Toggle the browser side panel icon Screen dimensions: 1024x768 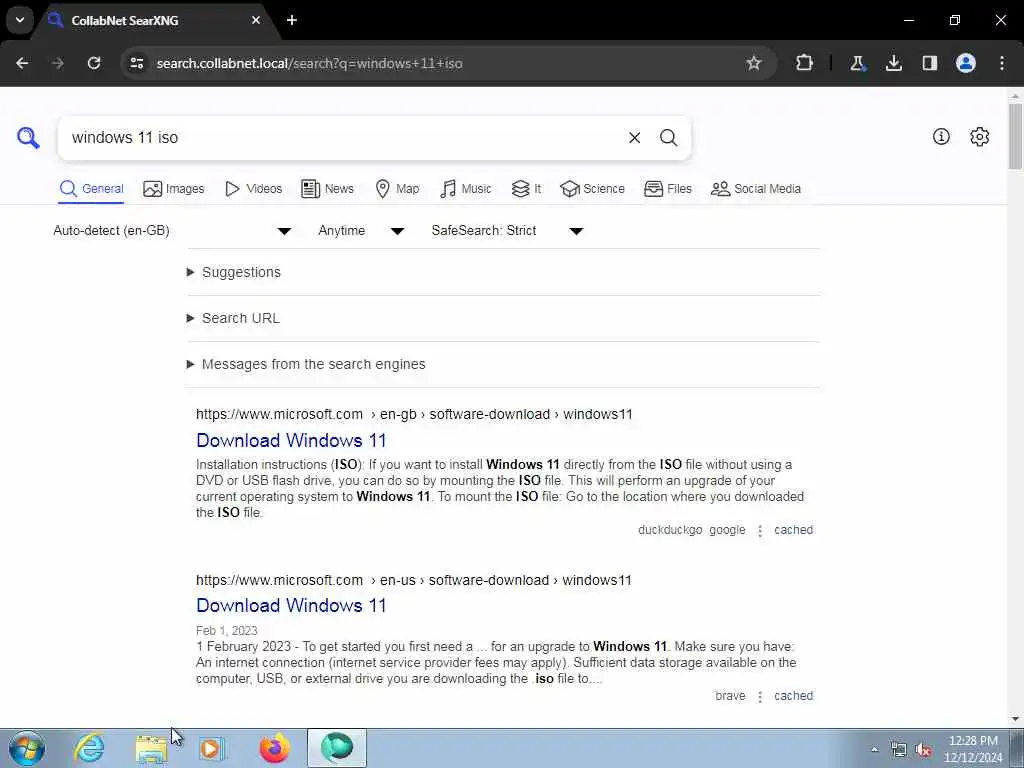click(930, 63)
